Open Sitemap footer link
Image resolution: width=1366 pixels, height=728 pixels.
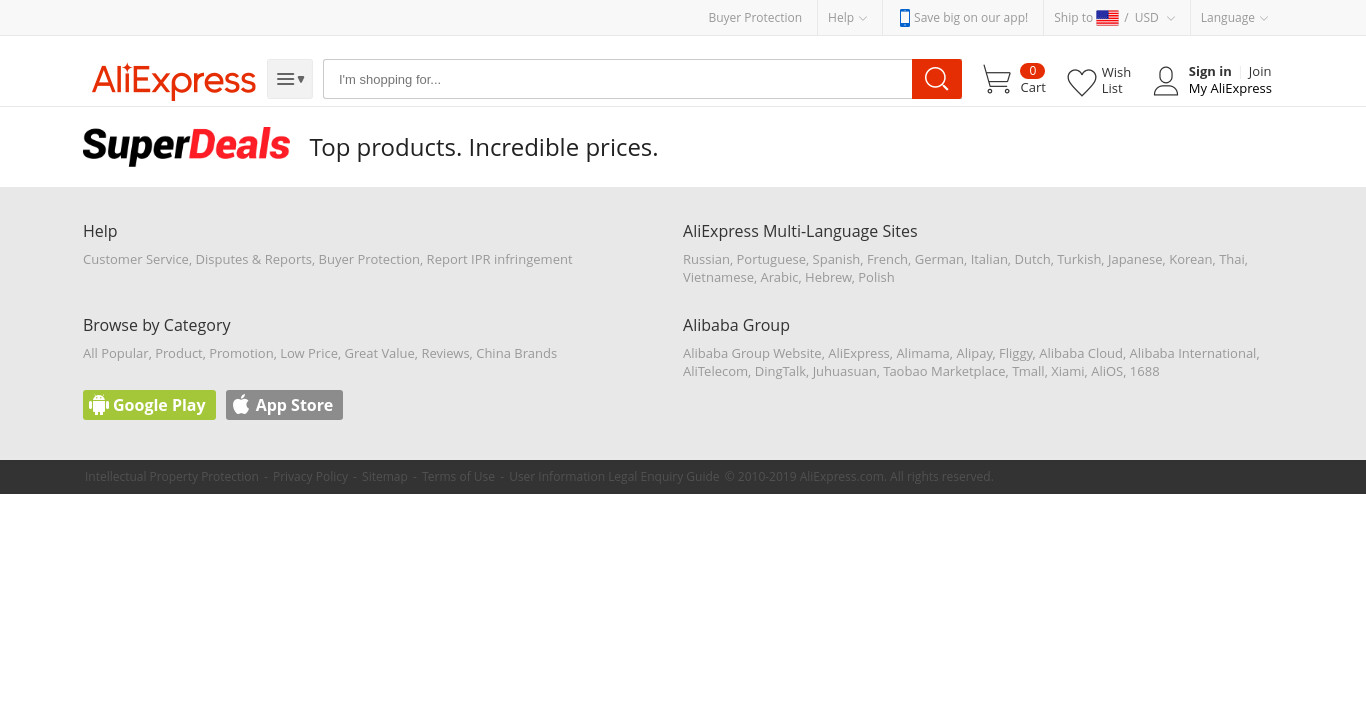click(385, 477)
